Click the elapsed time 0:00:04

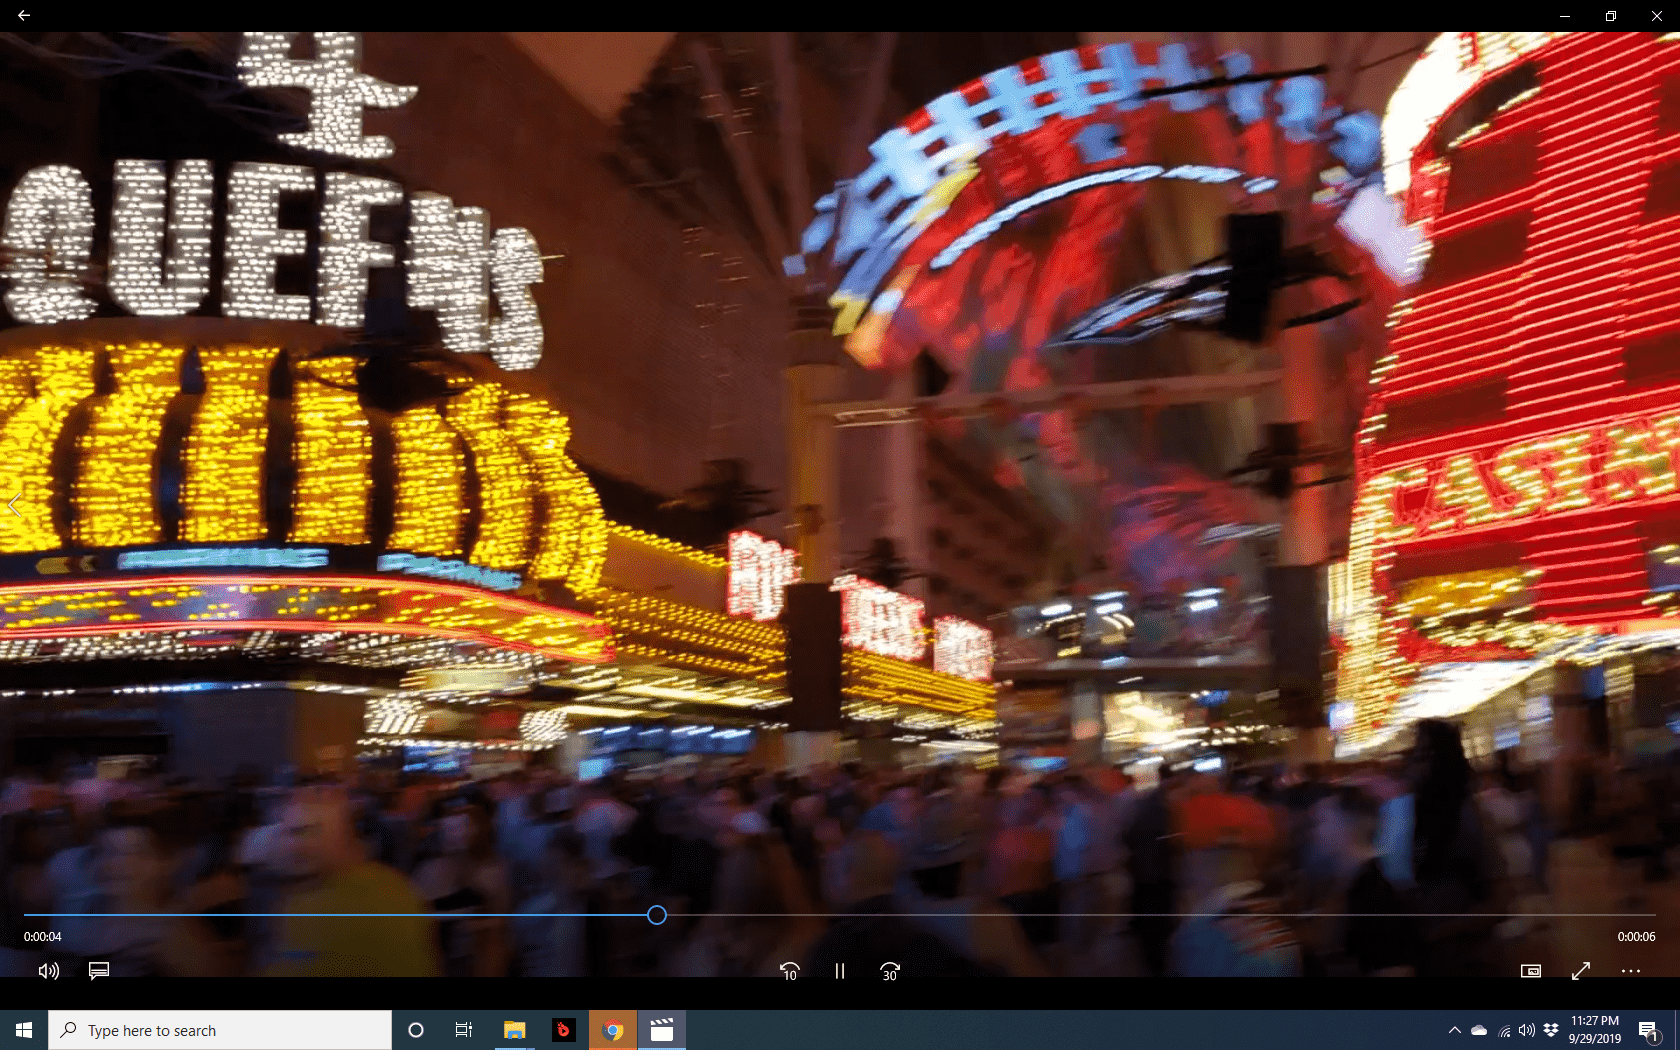(x=43, y=937)
